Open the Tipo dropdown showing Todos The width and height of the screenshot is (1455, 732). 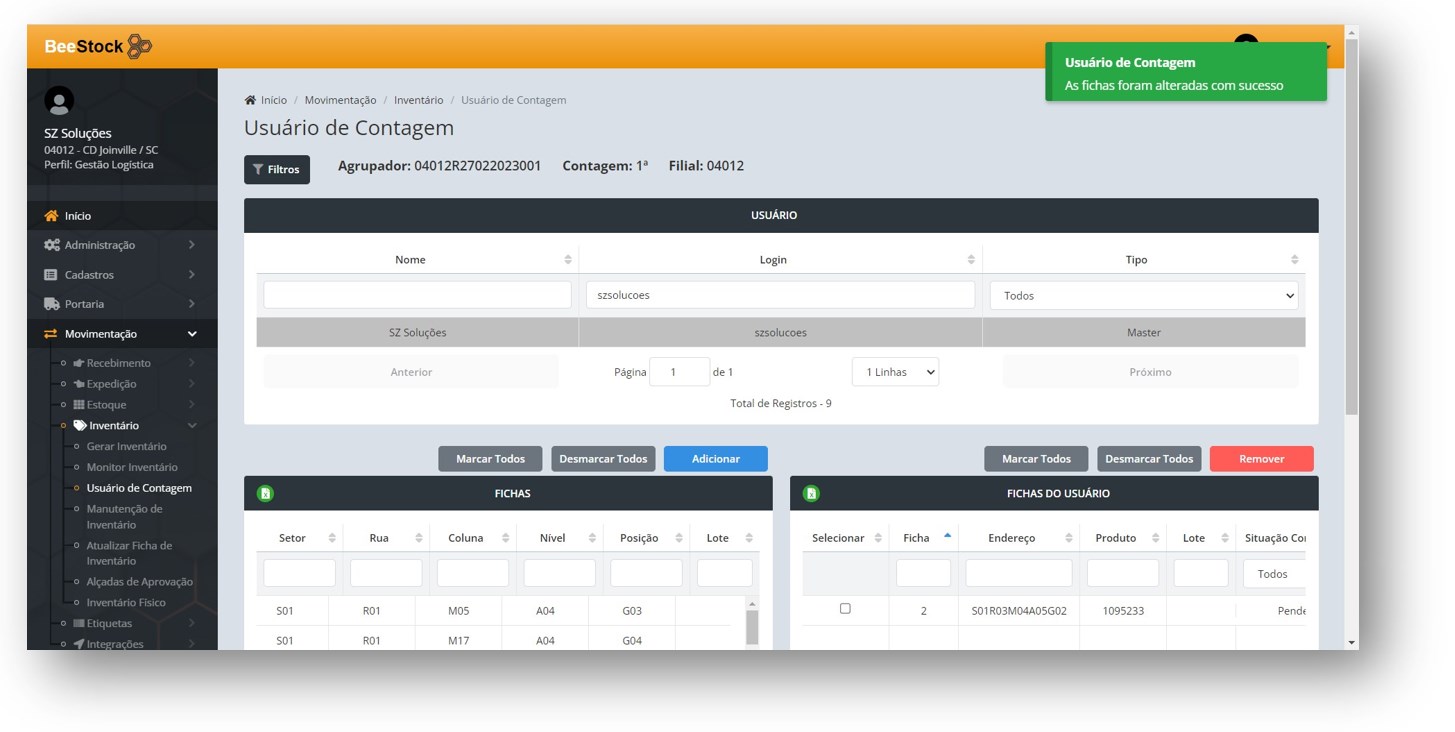pyautogui.click(x=1143, y=296)
